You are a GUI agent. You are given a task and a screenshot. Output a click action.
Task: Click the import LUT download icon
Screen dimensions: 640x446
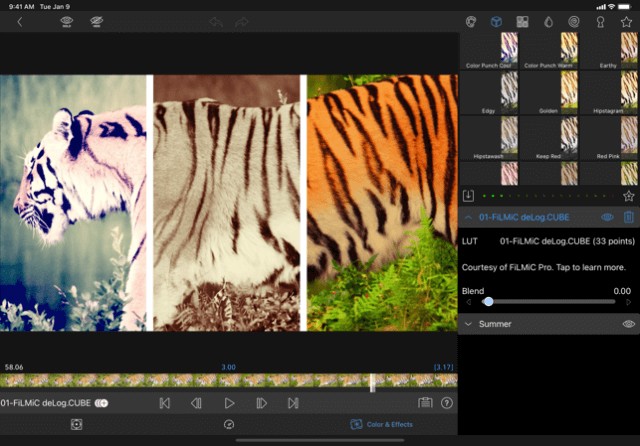coord(468,197)
